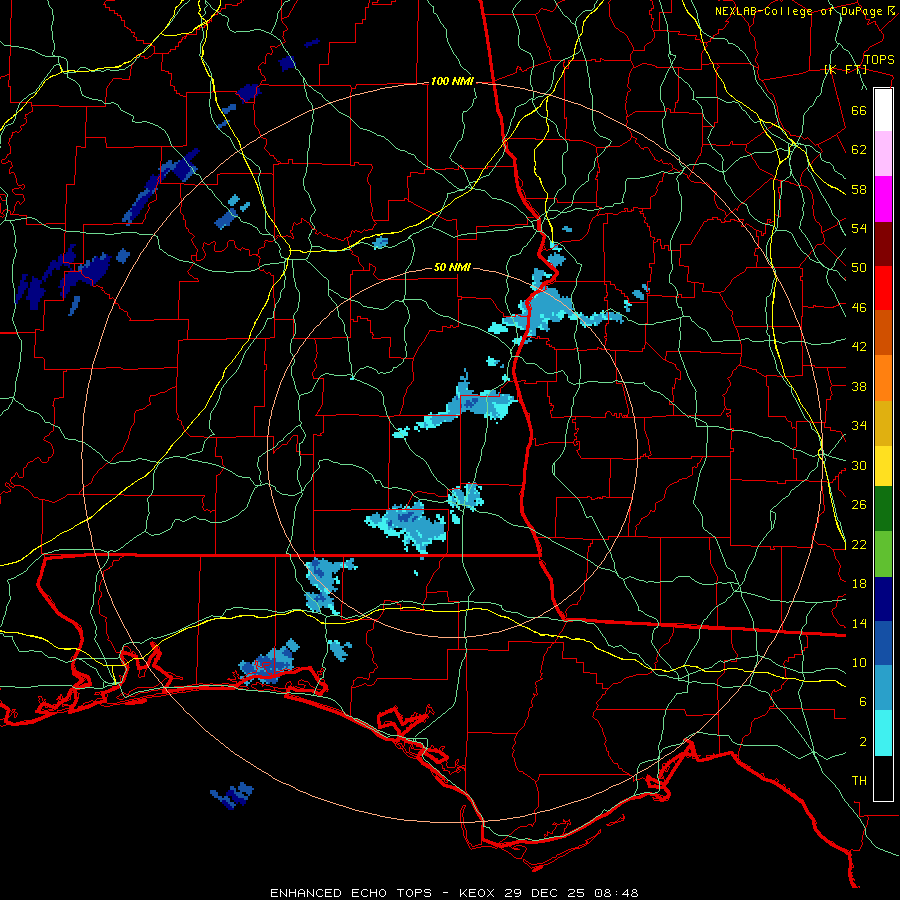The height and width of the screenshot is (900, 900).
Task: Click the 18 scale label
Action: click(x=859, y=584)
